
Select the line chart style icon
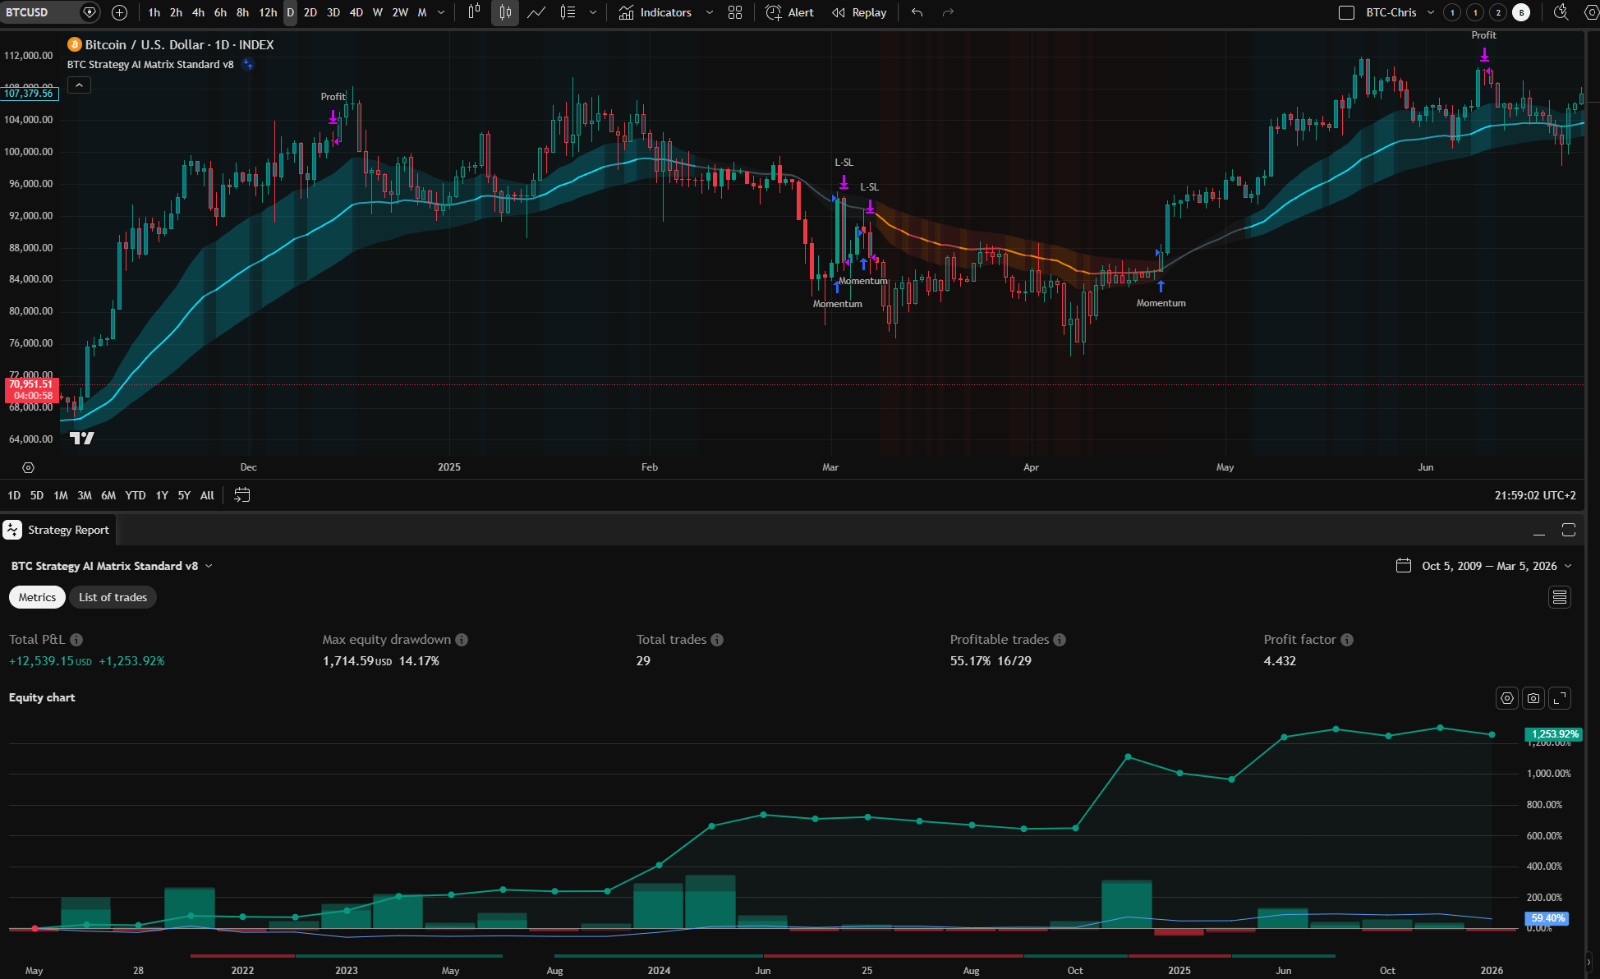click(536, 13)
